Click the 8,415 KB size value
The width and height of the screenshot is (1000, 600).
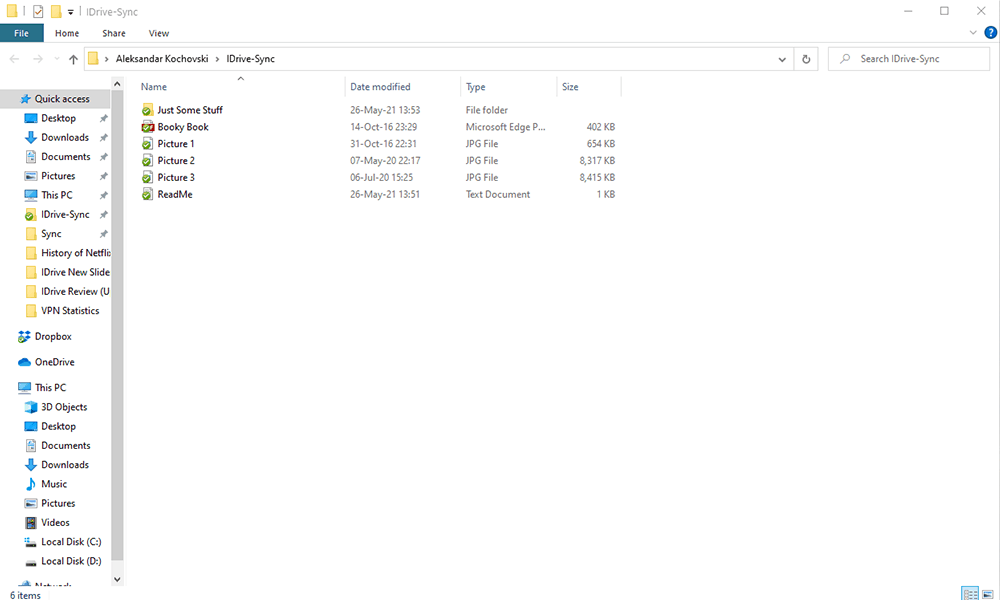point(597,178)
